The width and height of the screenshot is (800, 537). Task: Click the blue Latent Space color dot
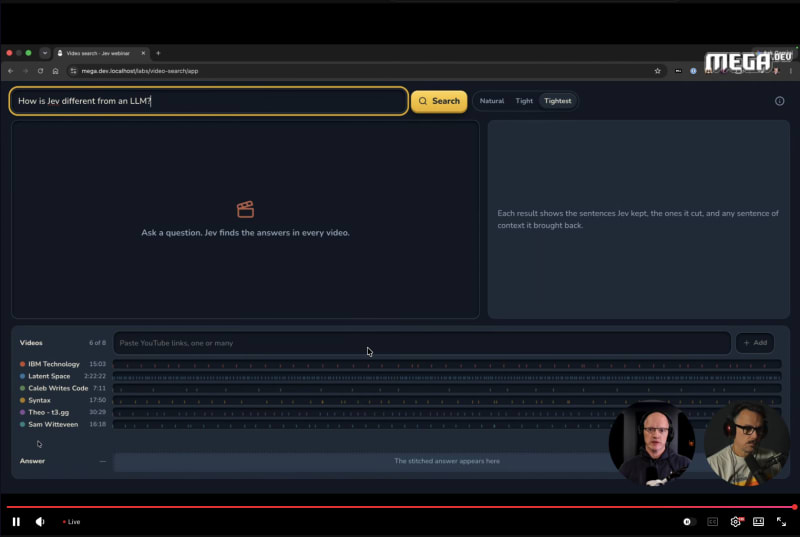pyautogui.click(x=22, y=376)
